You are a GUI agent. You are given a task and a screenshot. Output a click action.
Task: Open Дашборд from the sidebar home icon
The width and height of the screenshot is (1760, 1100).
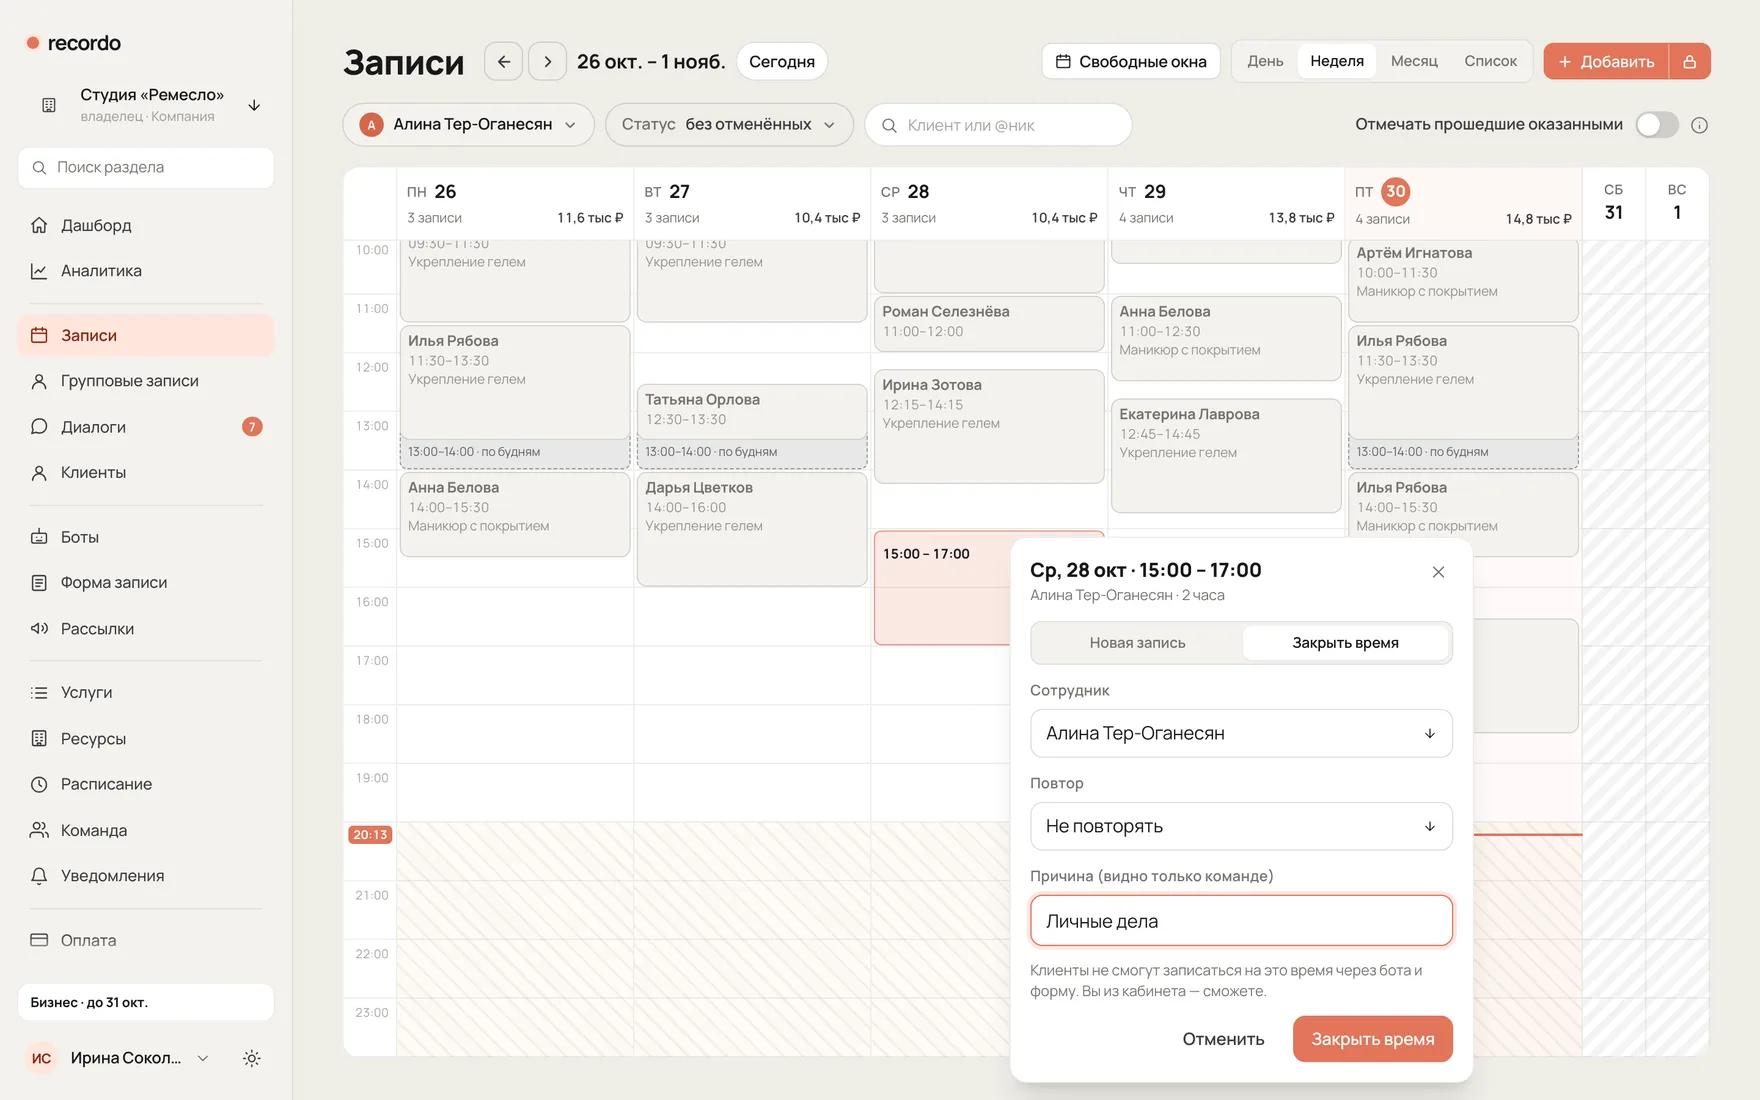pos(39,225)
